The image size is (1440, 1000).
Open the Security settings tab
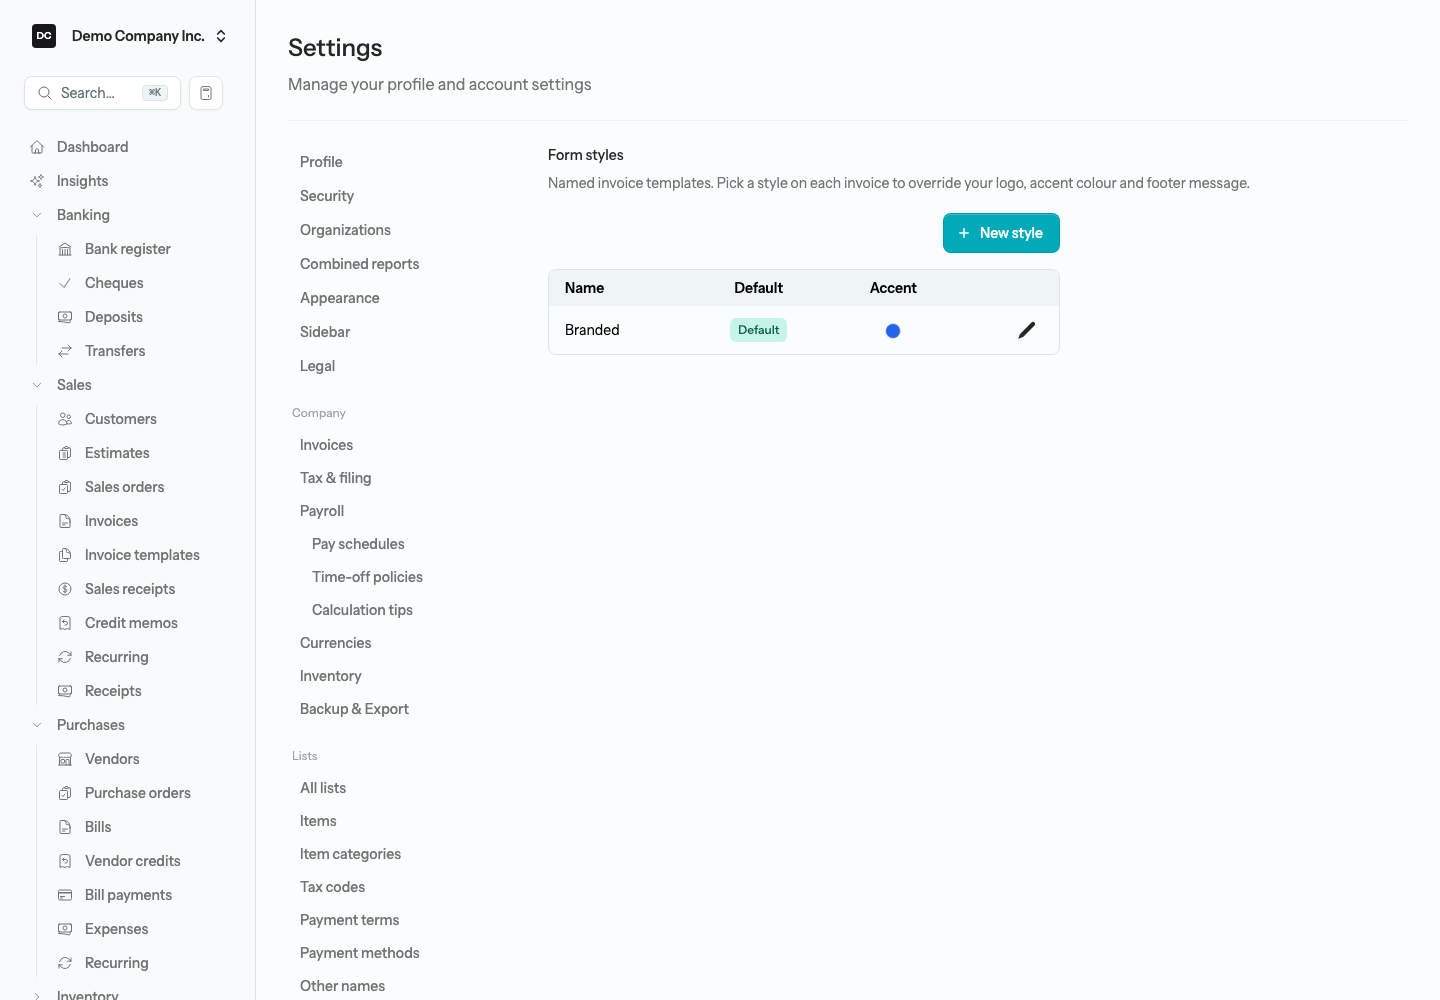[x=327, y=196]
